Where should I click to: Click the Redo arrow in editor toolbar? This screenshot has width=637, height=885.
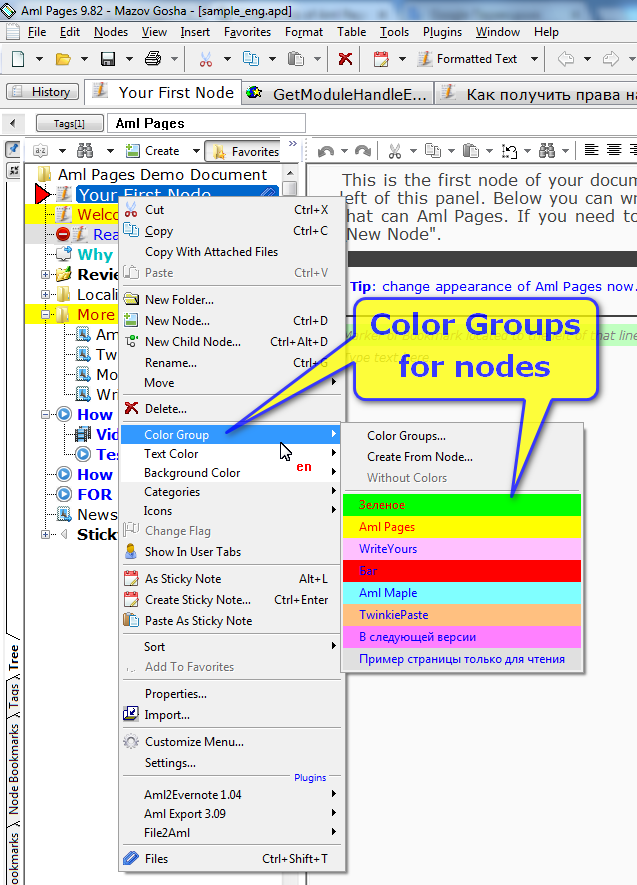[x=363, y=151]
